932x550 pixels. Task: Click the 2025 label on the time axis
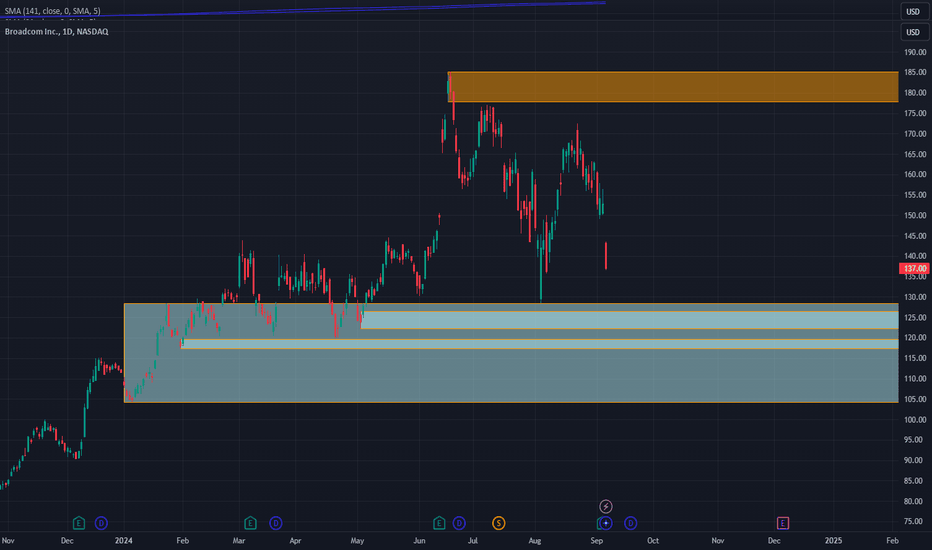[833, 540]
